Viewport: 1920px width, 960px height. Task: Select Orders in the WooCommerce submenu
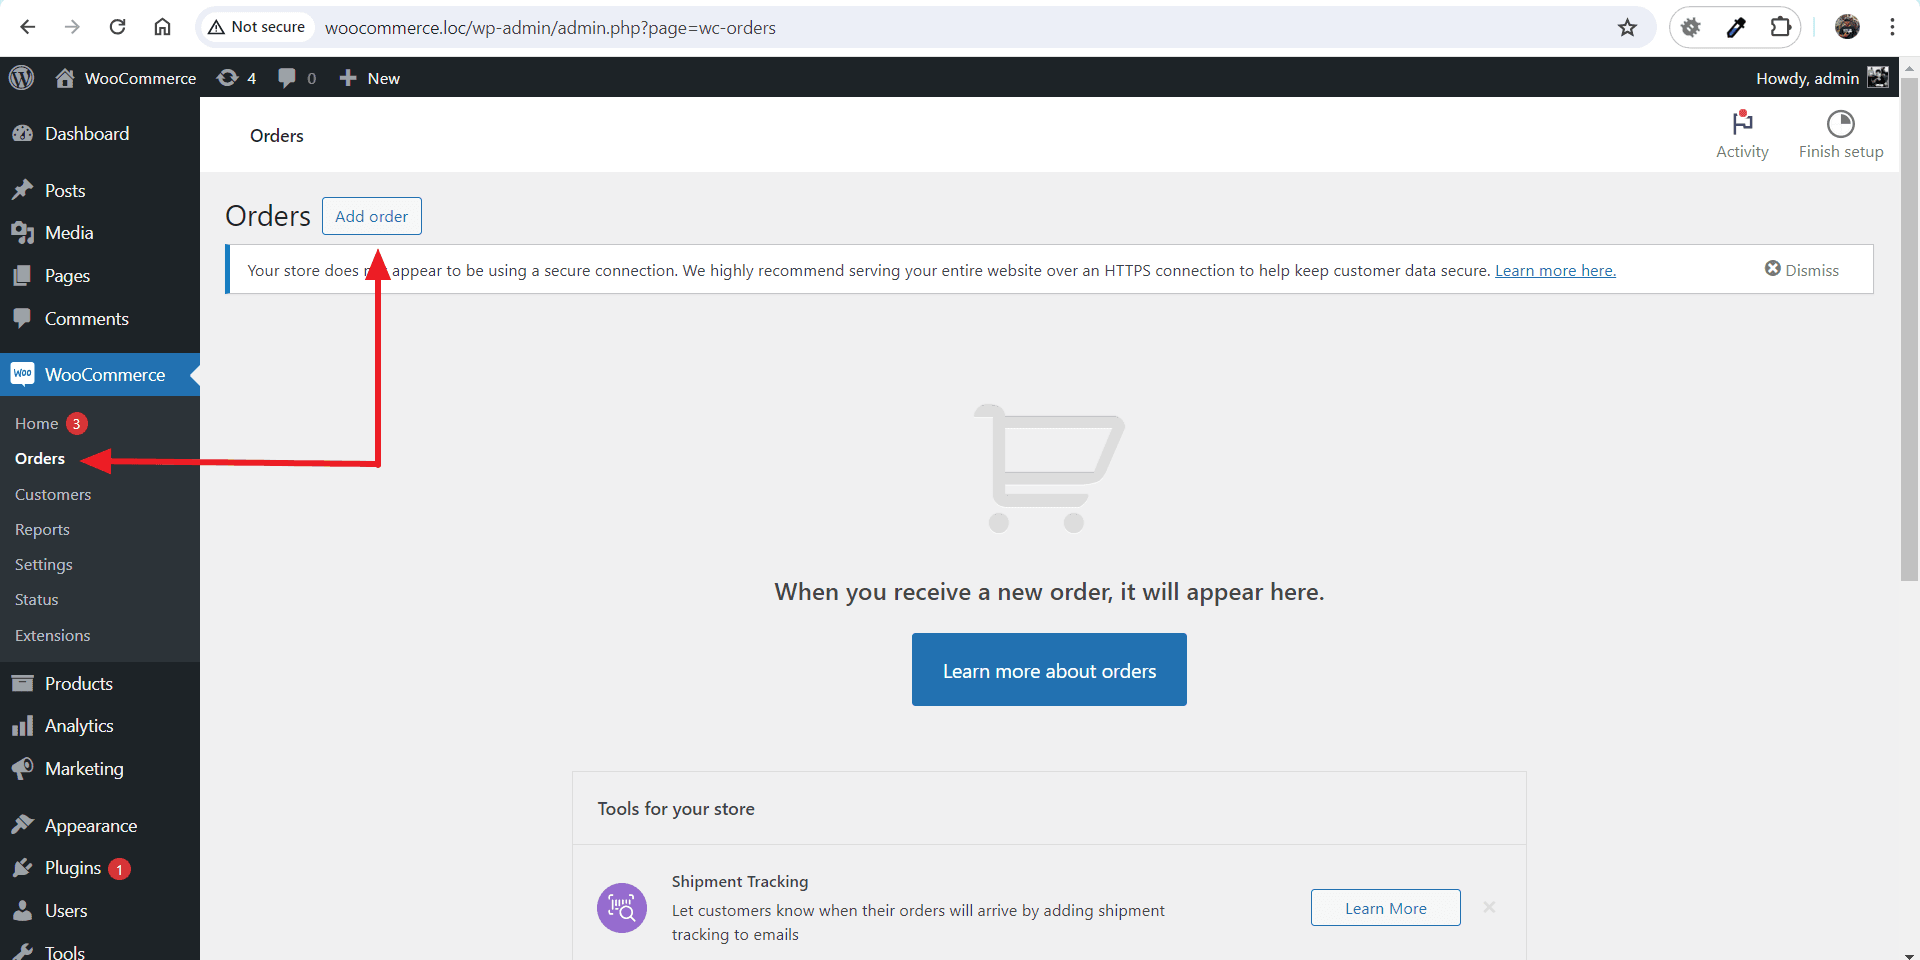click(38, 458)
